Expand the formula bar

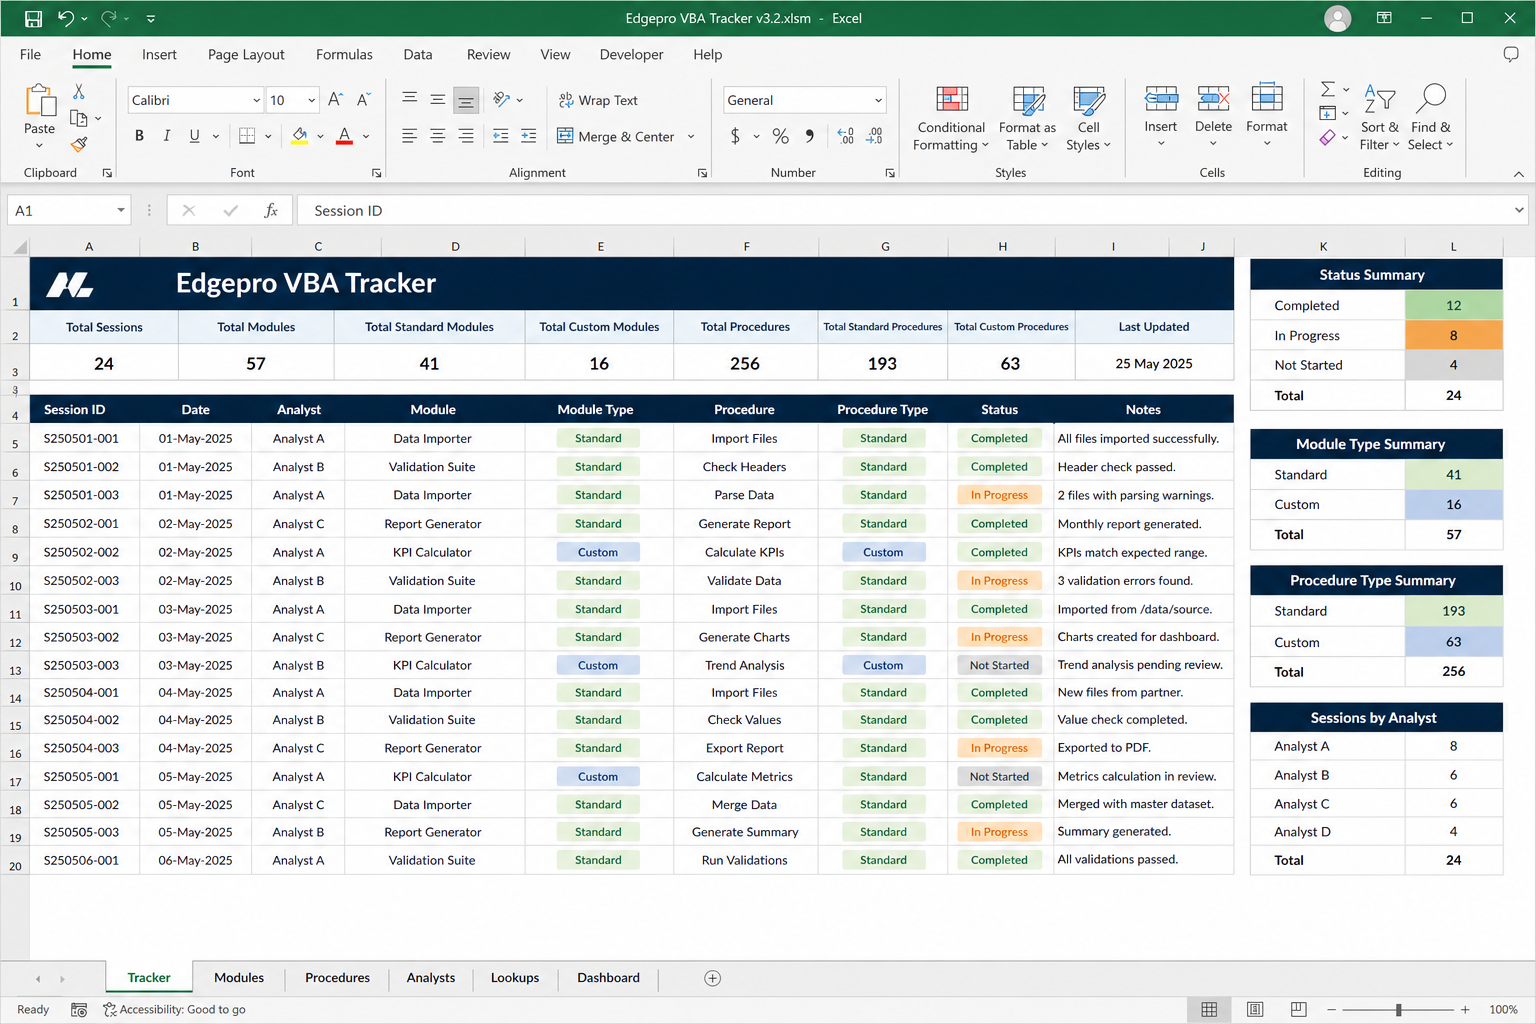(x=1519, y=210)
